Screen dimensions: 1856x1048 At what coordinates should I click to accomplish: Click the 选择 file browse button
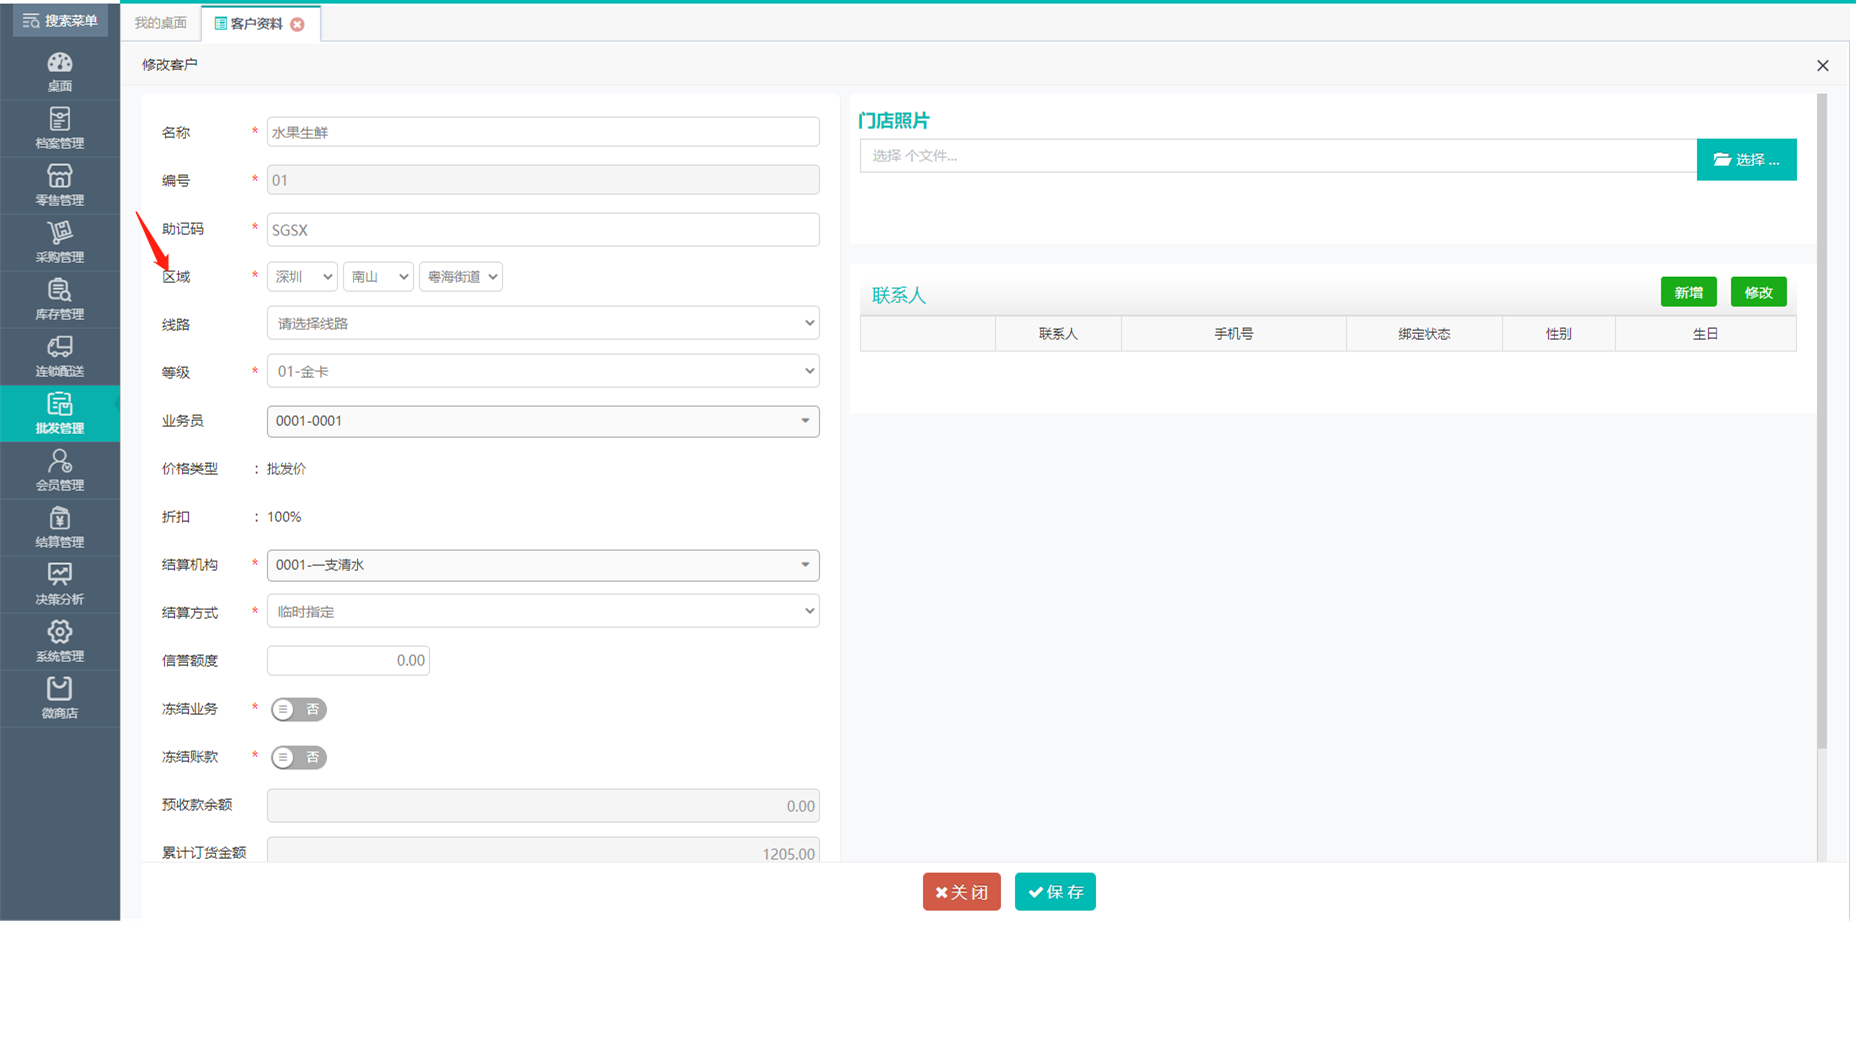tap(1746, 159)
